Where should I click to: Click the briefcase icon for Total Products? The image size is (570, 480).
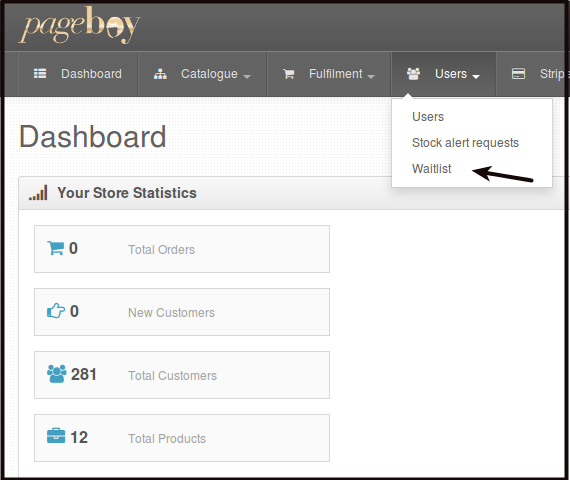(x=56, y=436)
